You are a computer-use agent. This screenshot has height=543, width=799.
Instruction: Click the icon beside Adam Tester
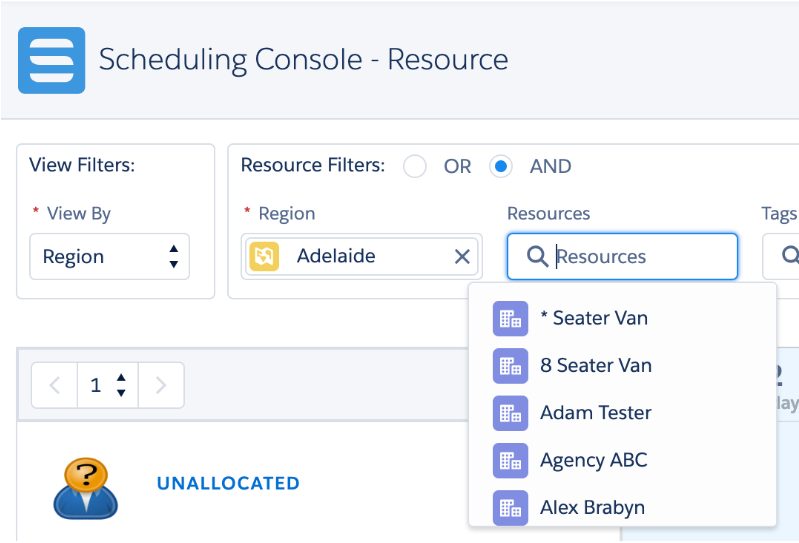tap(510, 413)
